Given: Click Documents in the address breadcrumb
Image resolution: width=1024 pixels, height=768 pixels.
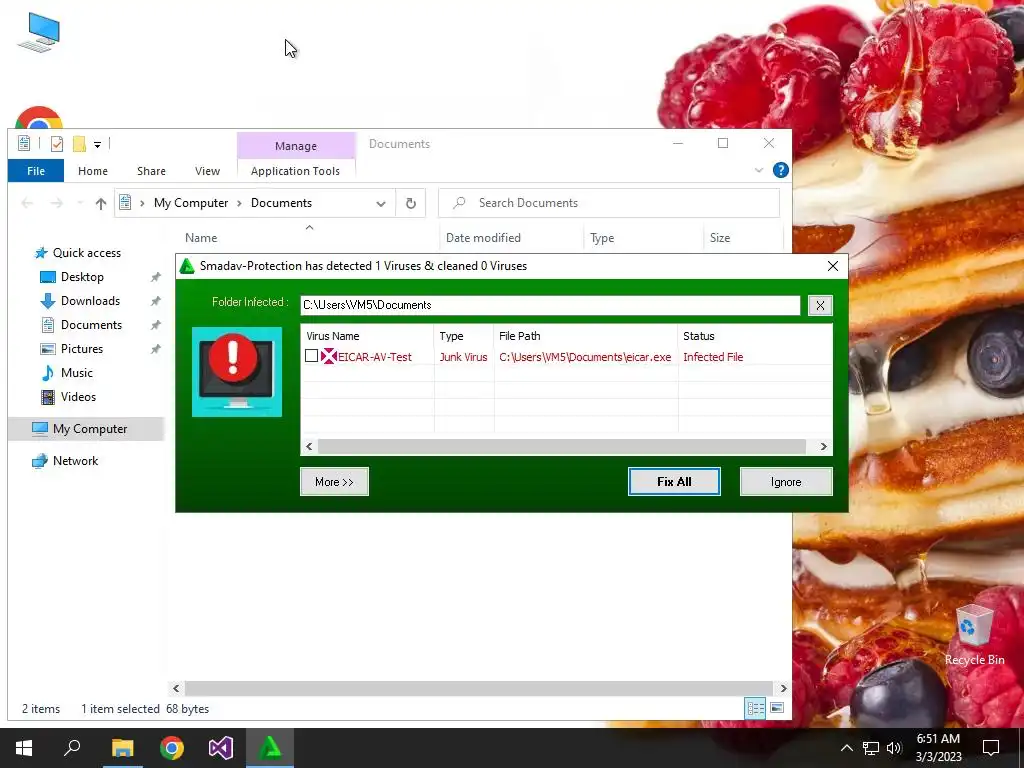Looking at the screenshot, I should click(x=281, y=203).
